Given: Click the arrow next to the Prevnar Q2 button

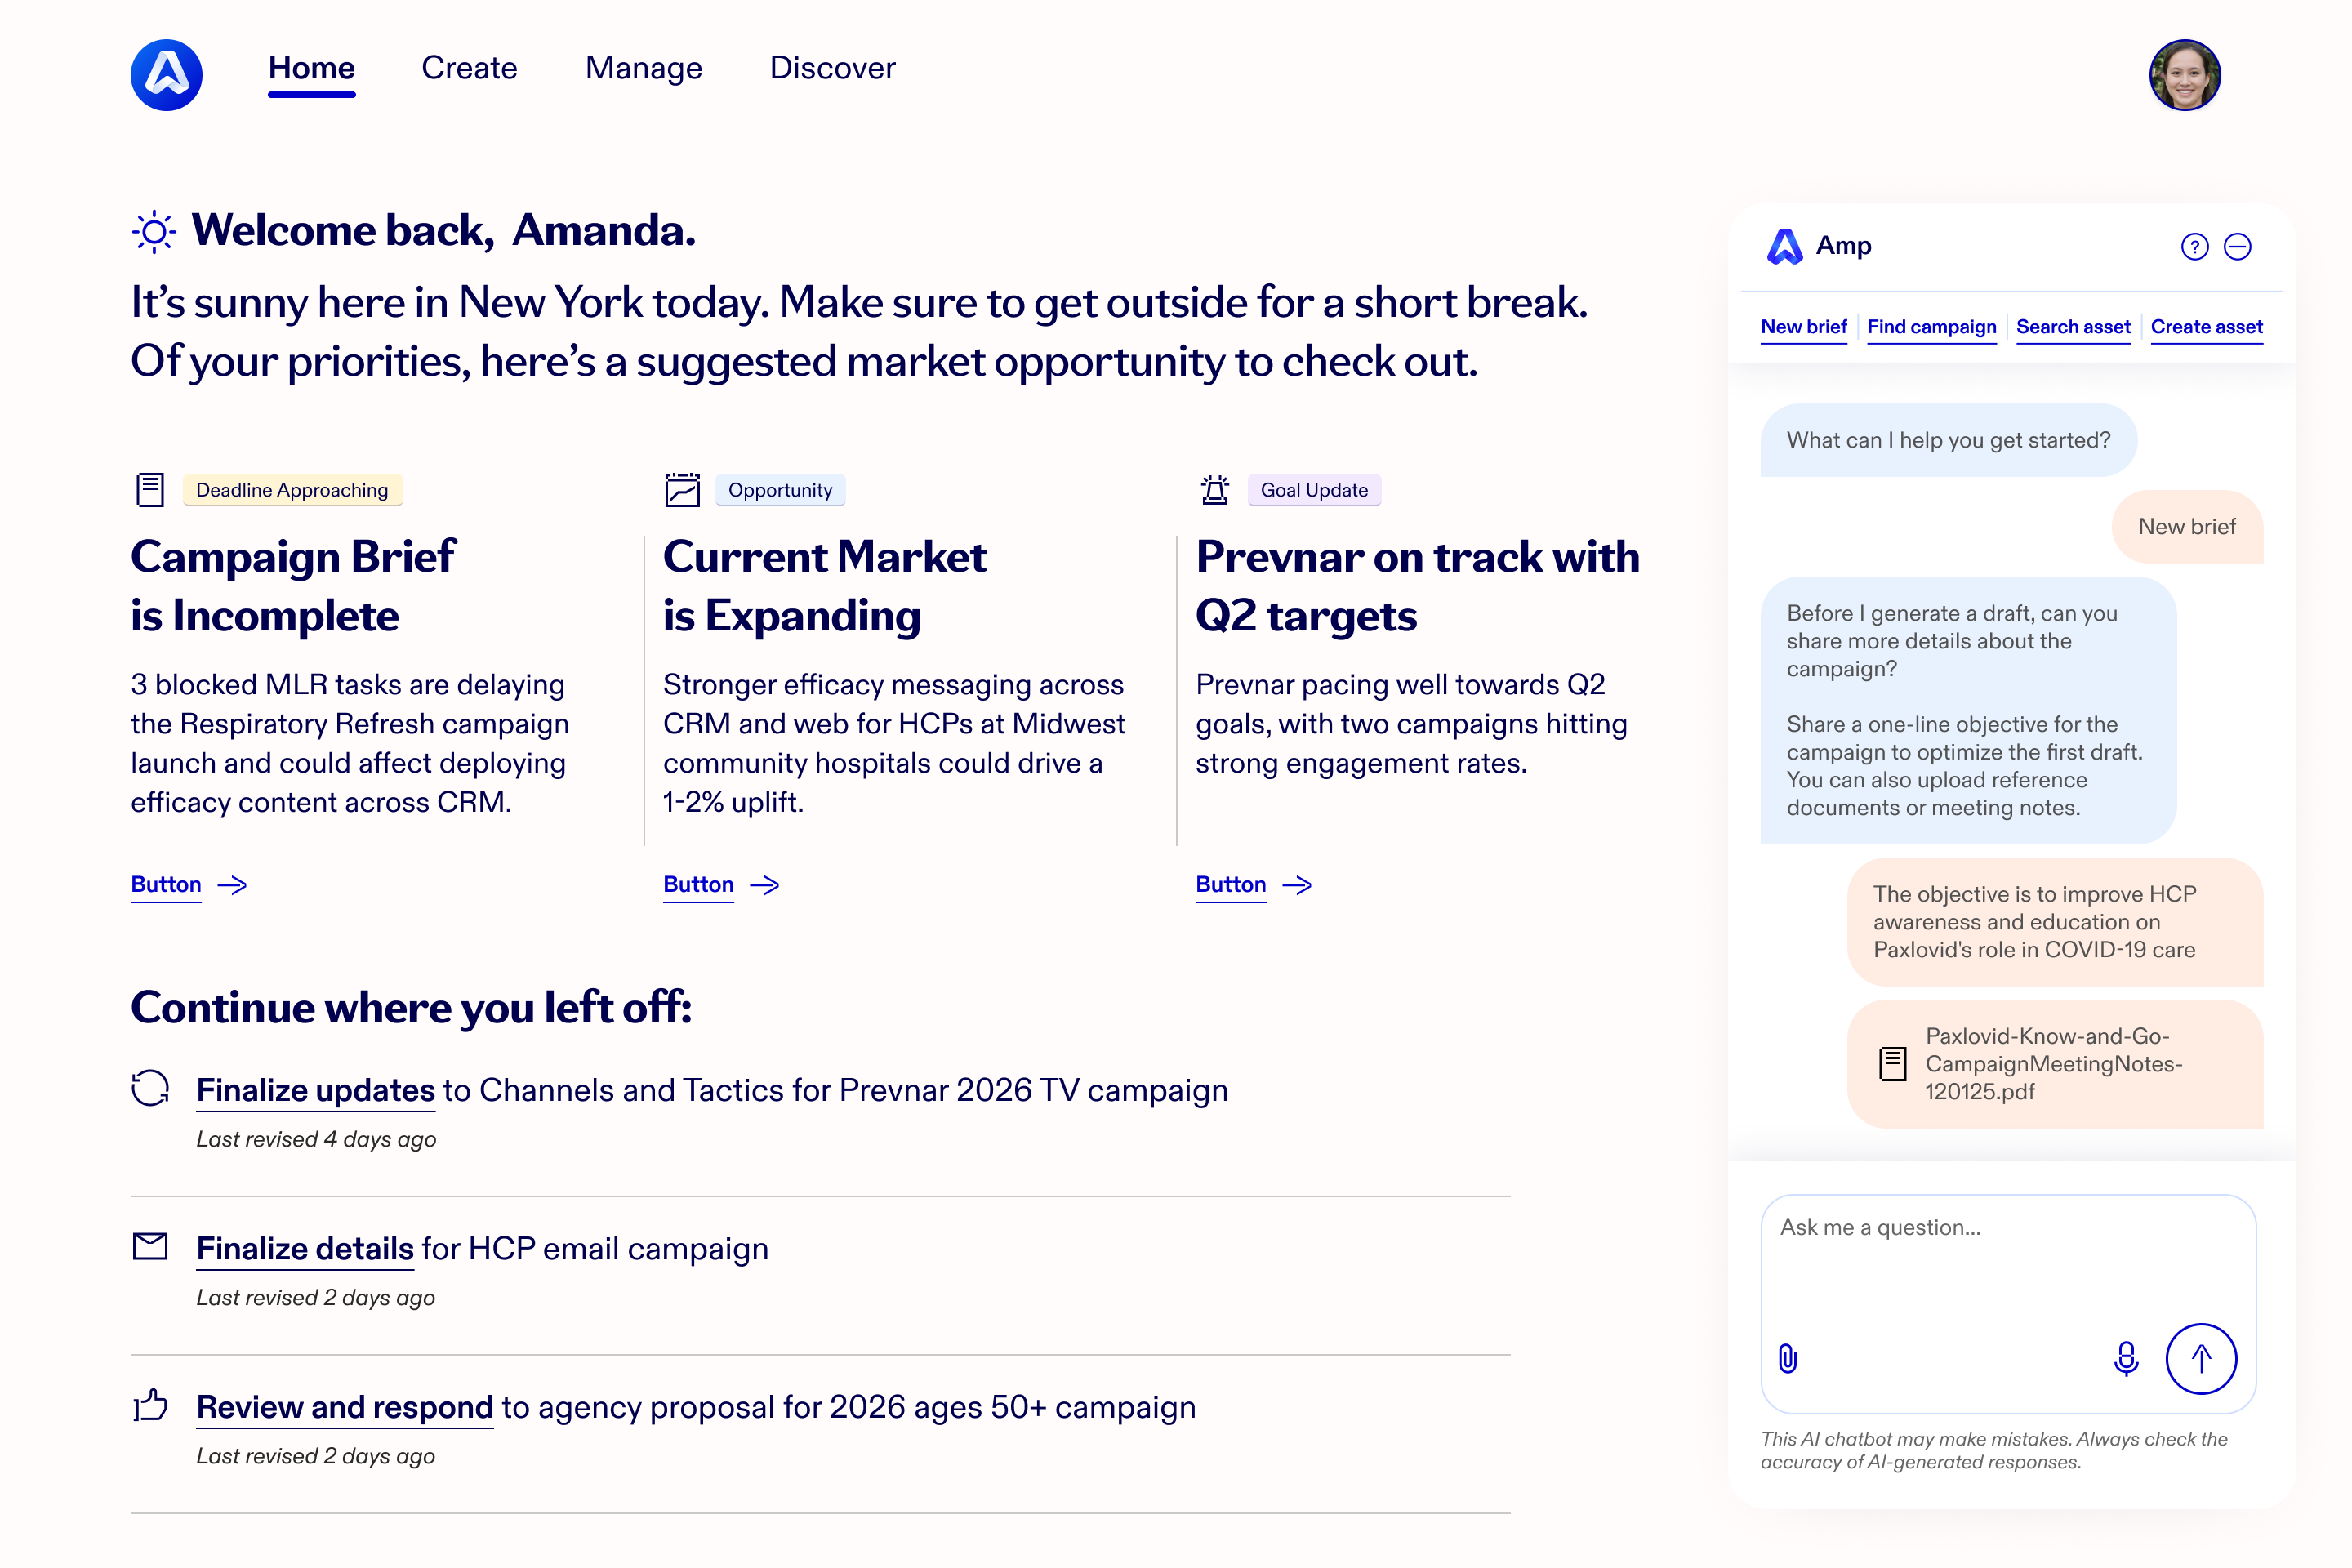Looking at the screenshot, I should coord(1297,885).
